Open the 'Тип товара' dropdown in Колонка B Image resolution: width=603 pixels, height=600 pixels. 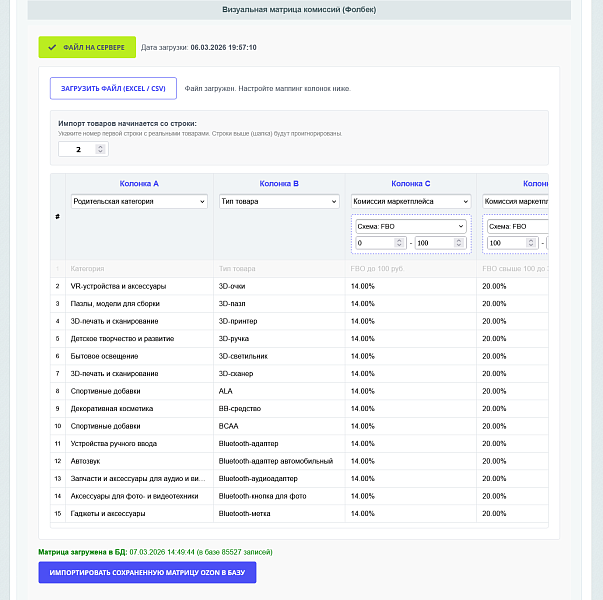(279, 202)
